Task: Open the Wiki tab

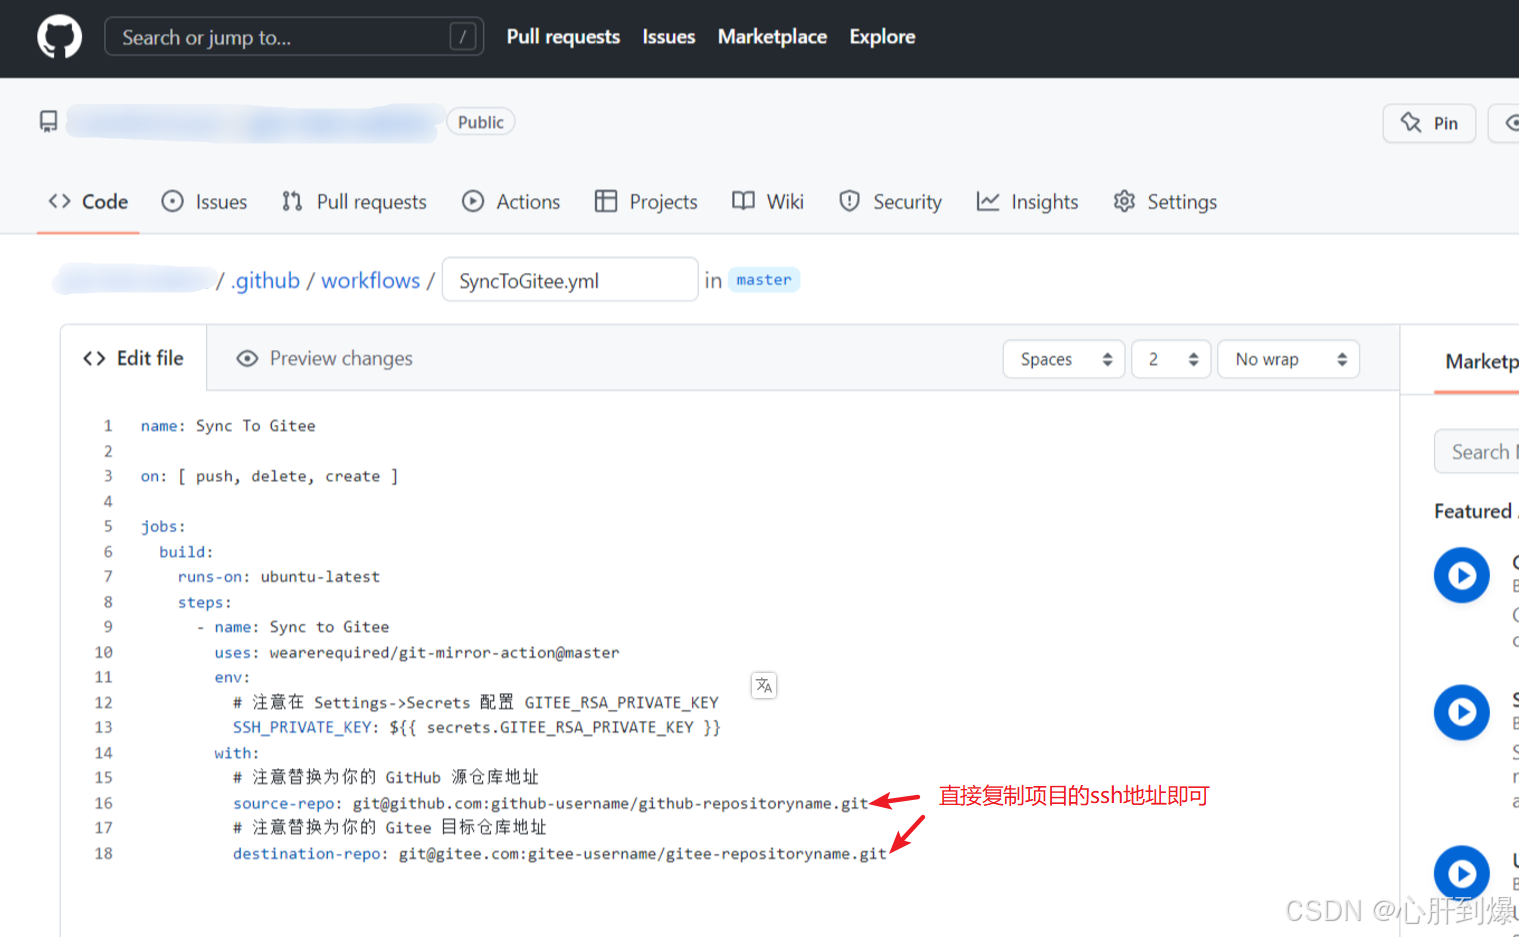Action: coord(768,202)
